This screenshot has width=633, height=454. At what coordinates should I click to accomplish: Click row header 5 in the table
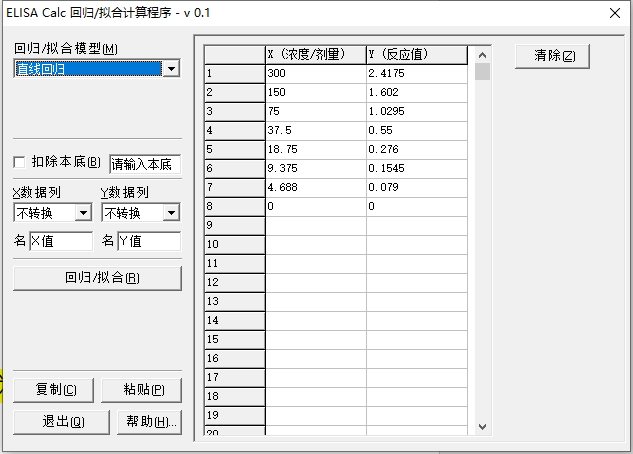click(235, 150)
